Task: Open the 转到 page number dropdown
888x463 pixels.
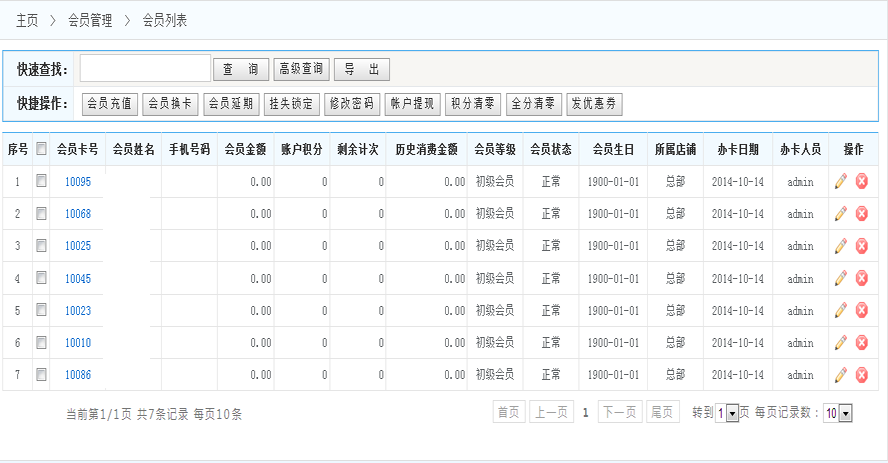Action: point(732,413)
